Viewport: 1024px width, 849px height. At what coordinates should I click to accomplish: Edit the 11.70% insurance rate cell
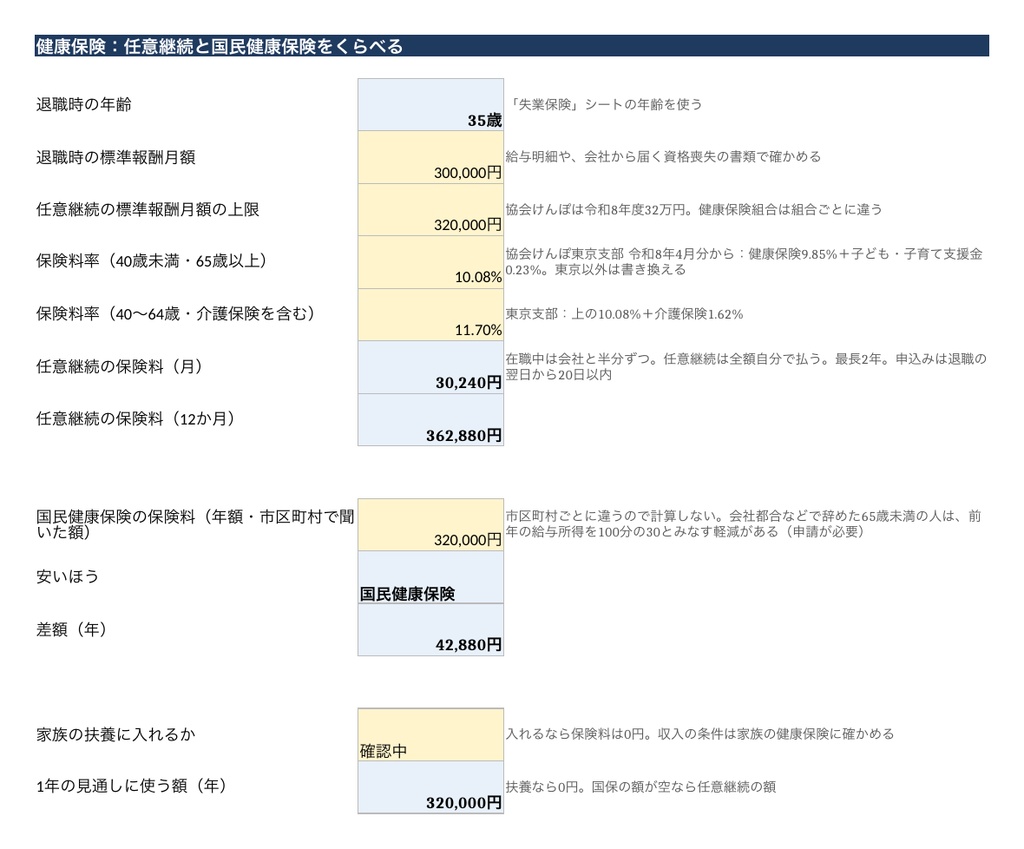pyautogui.click(x=430, y=315)
